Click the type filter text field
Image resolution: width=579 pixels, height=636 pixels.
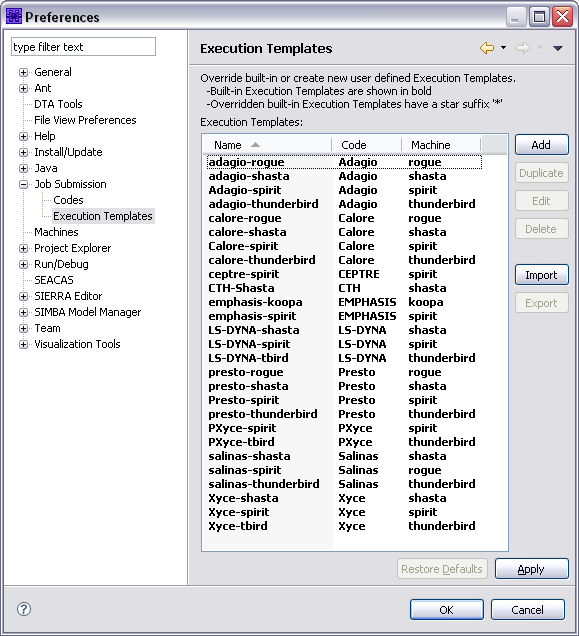pyautogui.click(x=84, y=47)
